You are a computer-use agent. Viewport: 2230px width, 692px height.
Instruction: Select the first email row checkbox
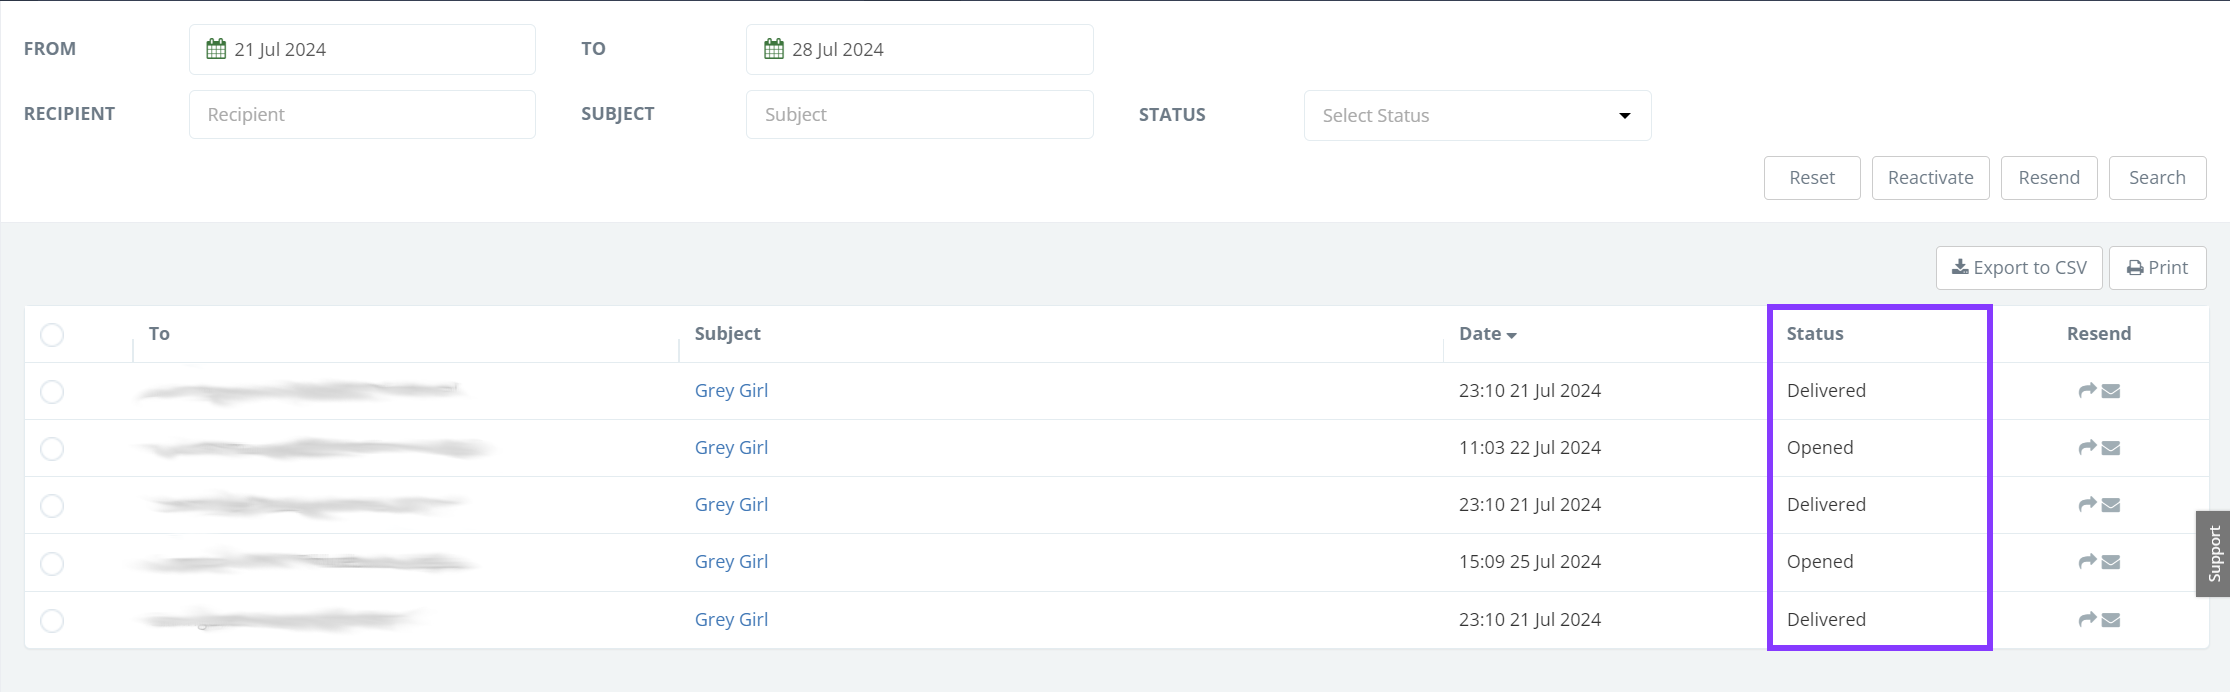point(52,392)
